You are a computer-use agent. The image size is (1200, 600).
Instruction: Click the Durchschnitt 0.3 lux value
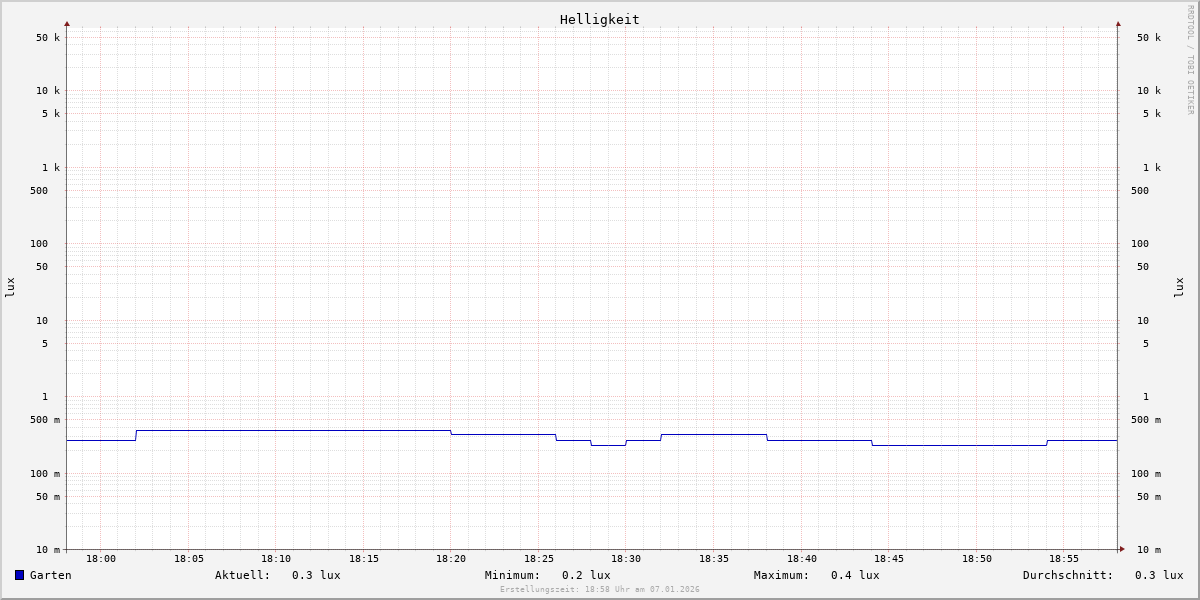coord(1159,575)
